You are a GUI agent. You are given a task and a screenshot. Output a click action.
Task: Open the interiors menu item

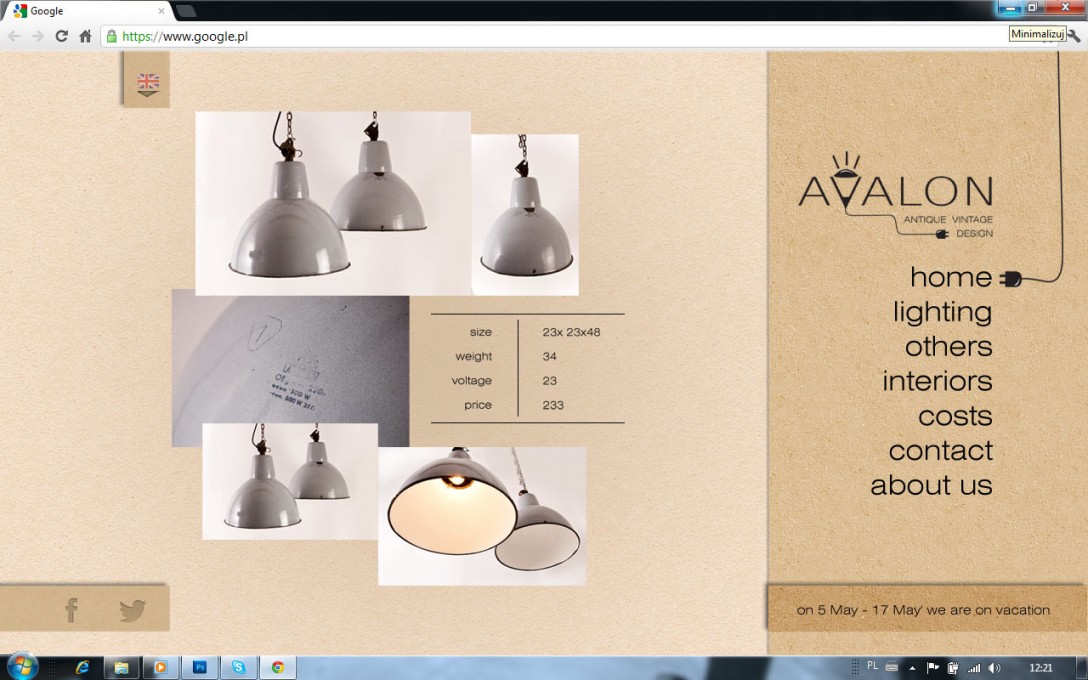coord(937,381)
